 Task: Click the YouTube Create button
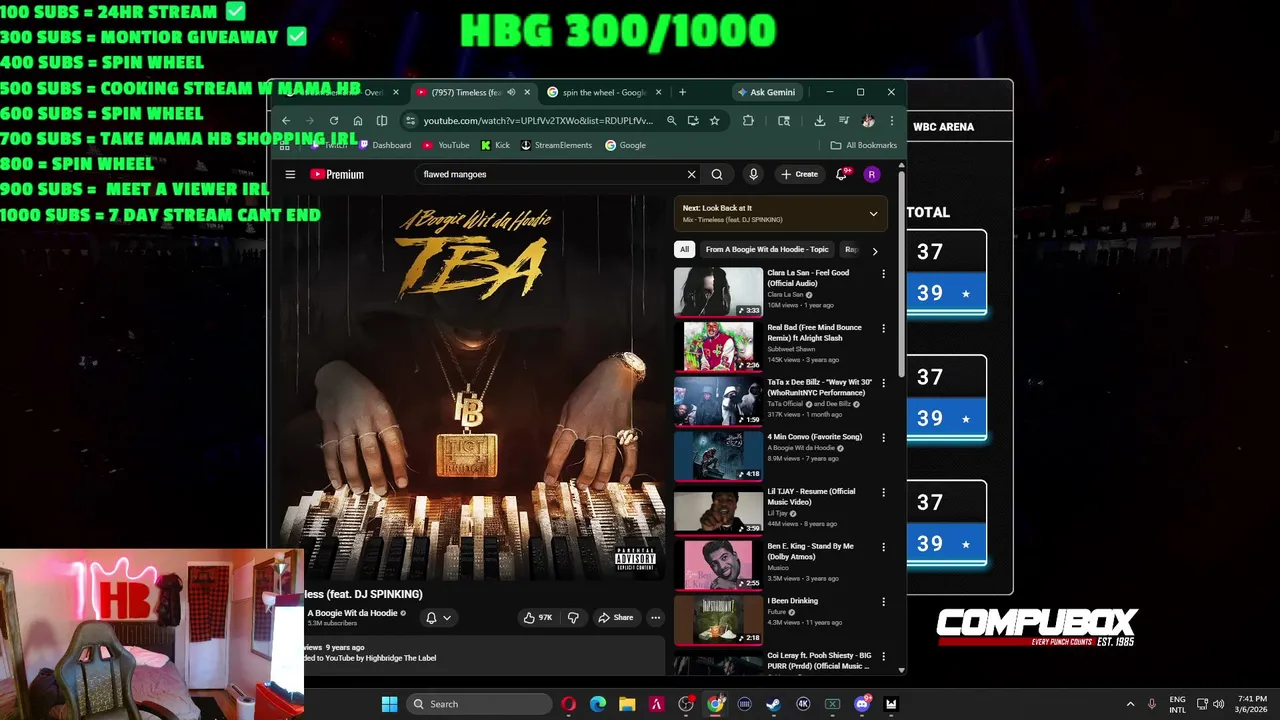(800, 174)
